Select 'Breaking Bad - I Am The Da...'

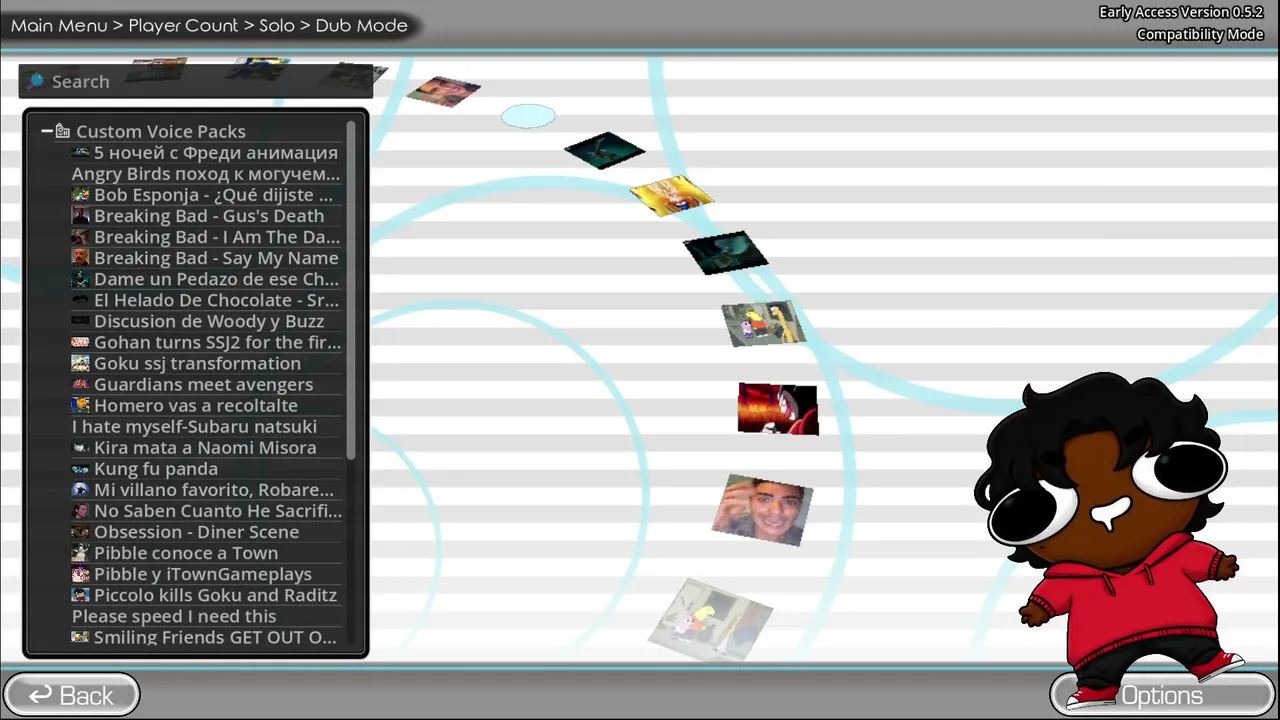pyautogui.click(x=217, y=237)
